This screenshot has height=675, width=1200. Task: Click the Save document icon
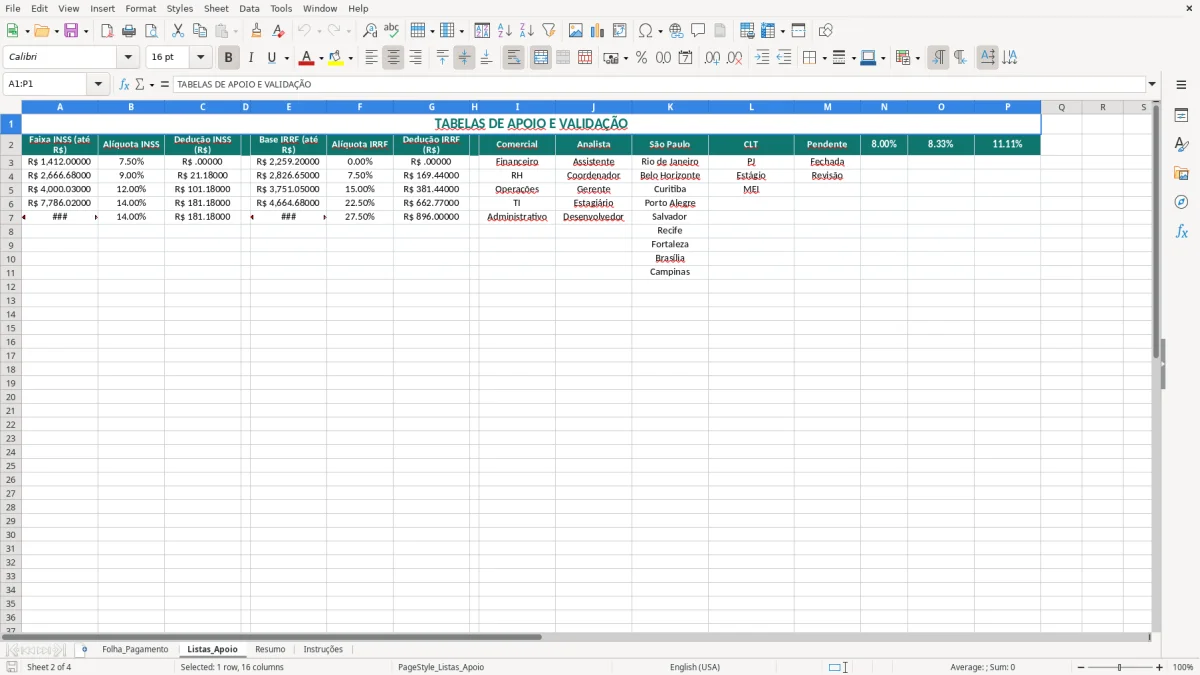tap(71, 31)
